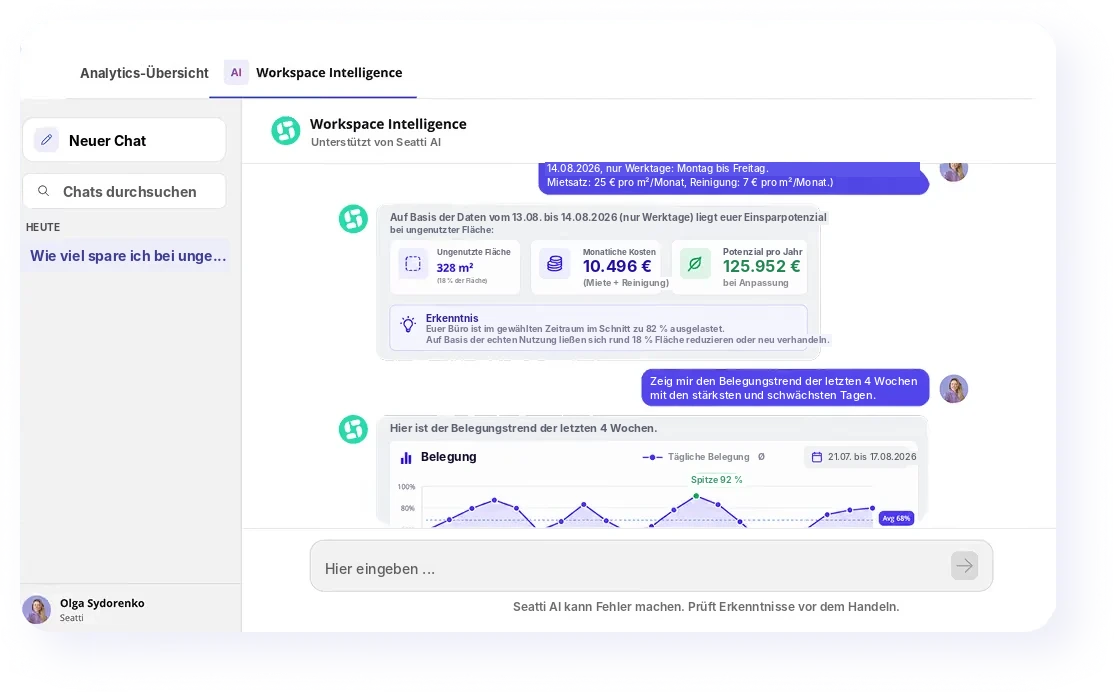Viewport: 1116px width, 692px height.
Task: Click the Ungenutzte Fläche dashed-square icon
Action: [413, 264]
